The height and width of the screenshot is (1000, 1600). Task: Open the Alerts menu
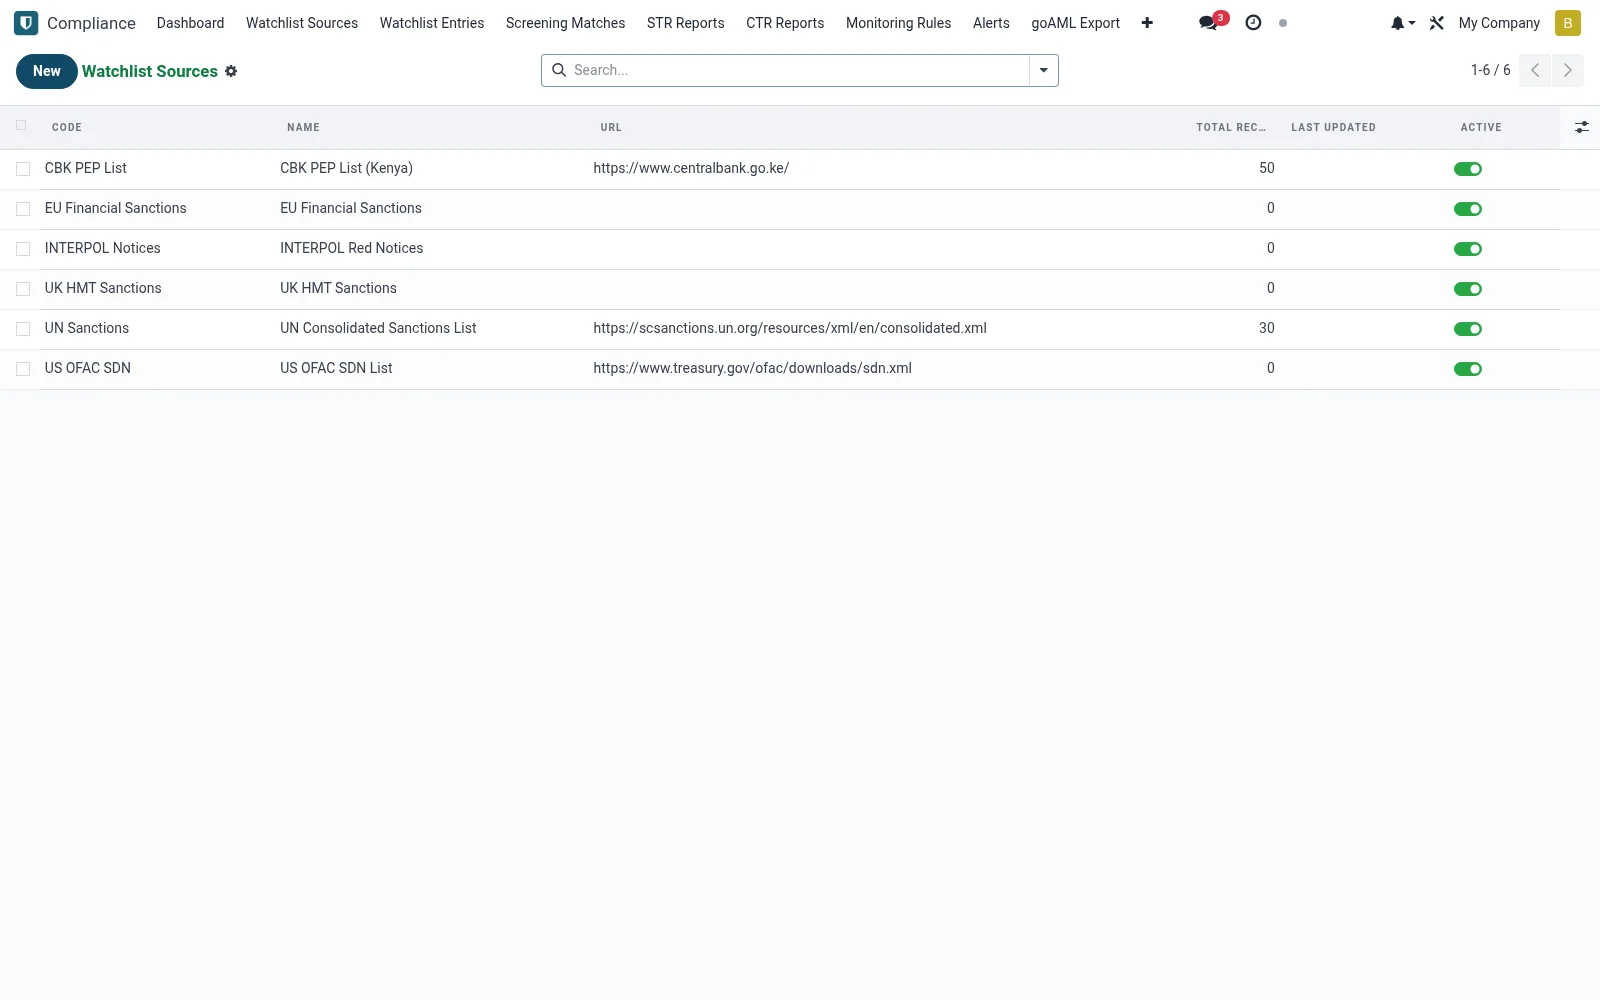(991, 23)
